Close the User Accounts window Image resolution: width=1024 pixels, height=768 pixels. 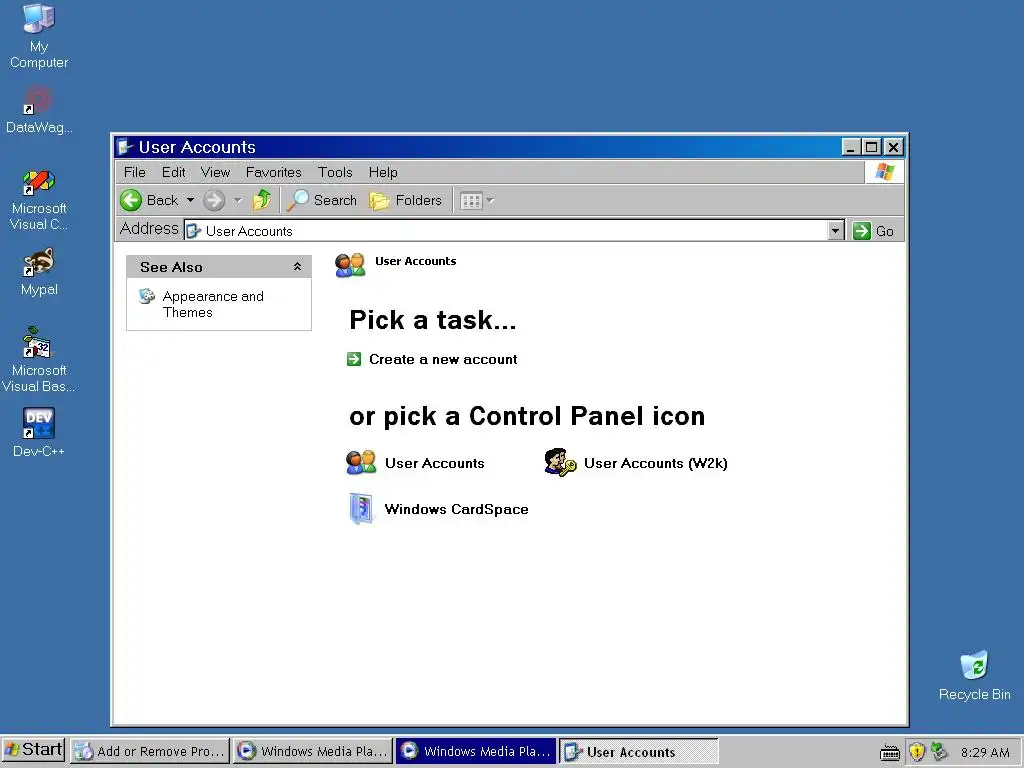[893, 147]
